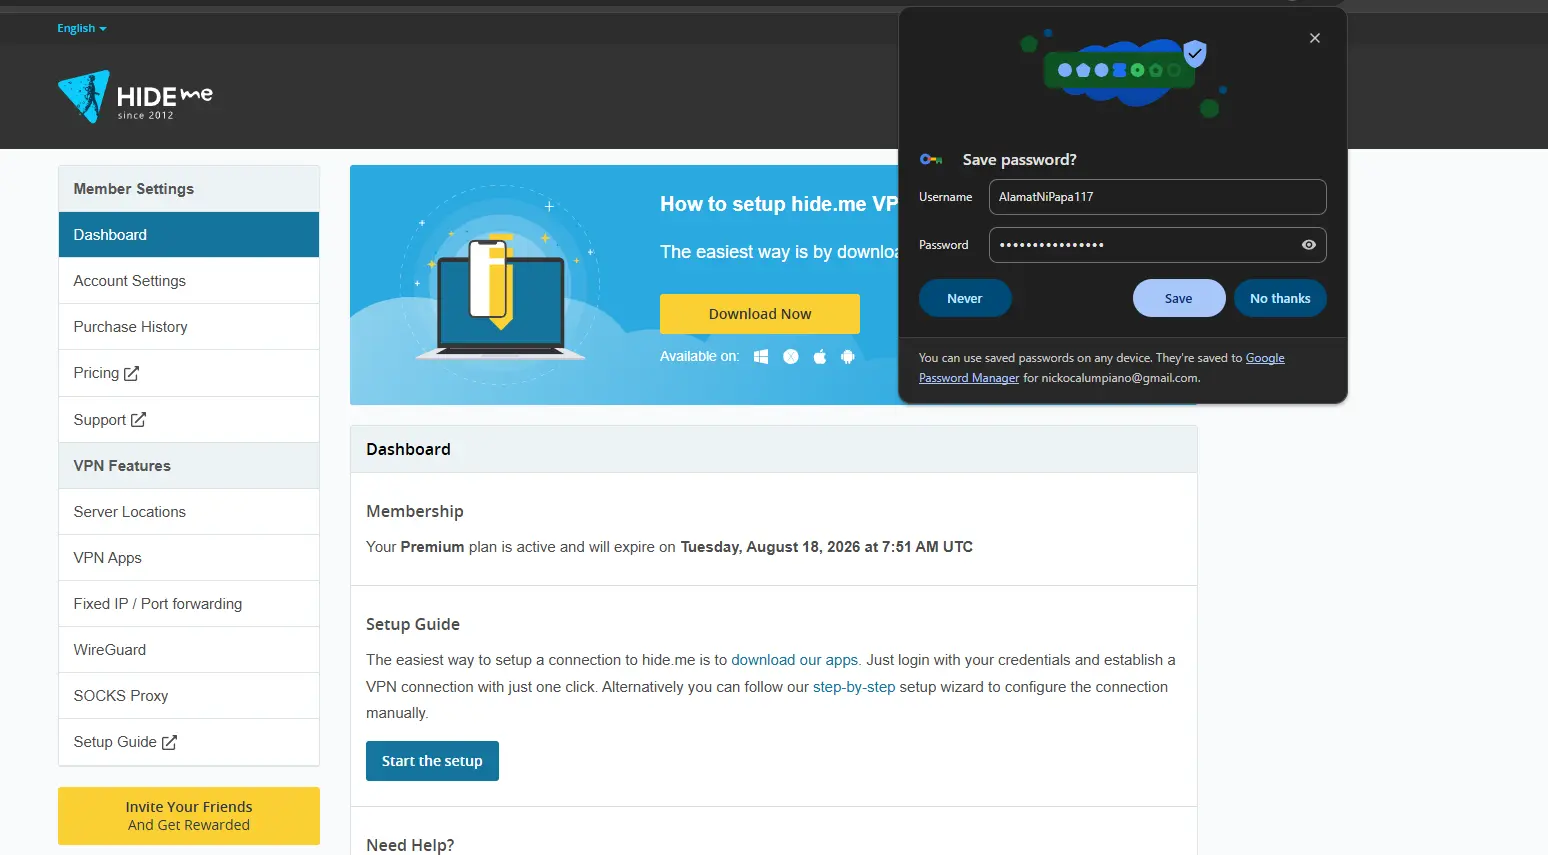Open the Setup Guide sidebar link
Screen dimensions: 1548x855
click(189, 742)
